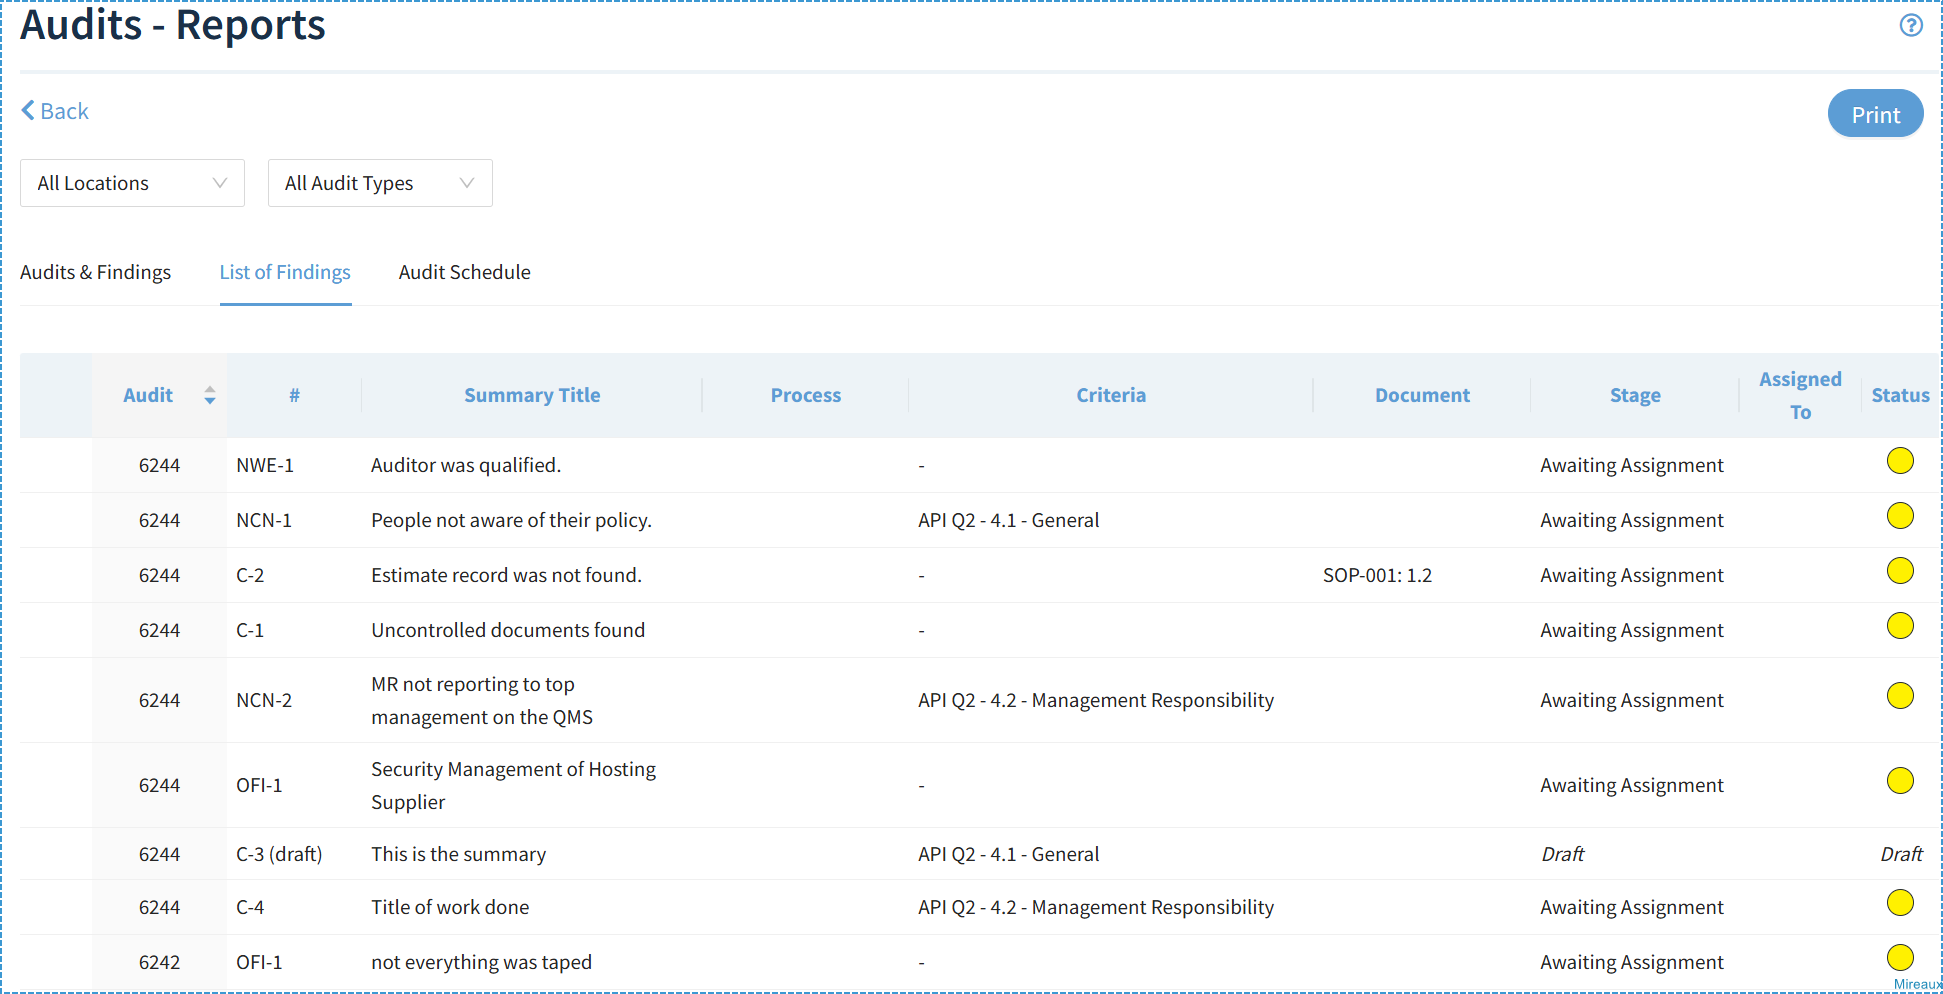This screenshot has height=994, width=1943.
Task: Click the Process column header
Action: pyautogui.click(x=805, y=395)
